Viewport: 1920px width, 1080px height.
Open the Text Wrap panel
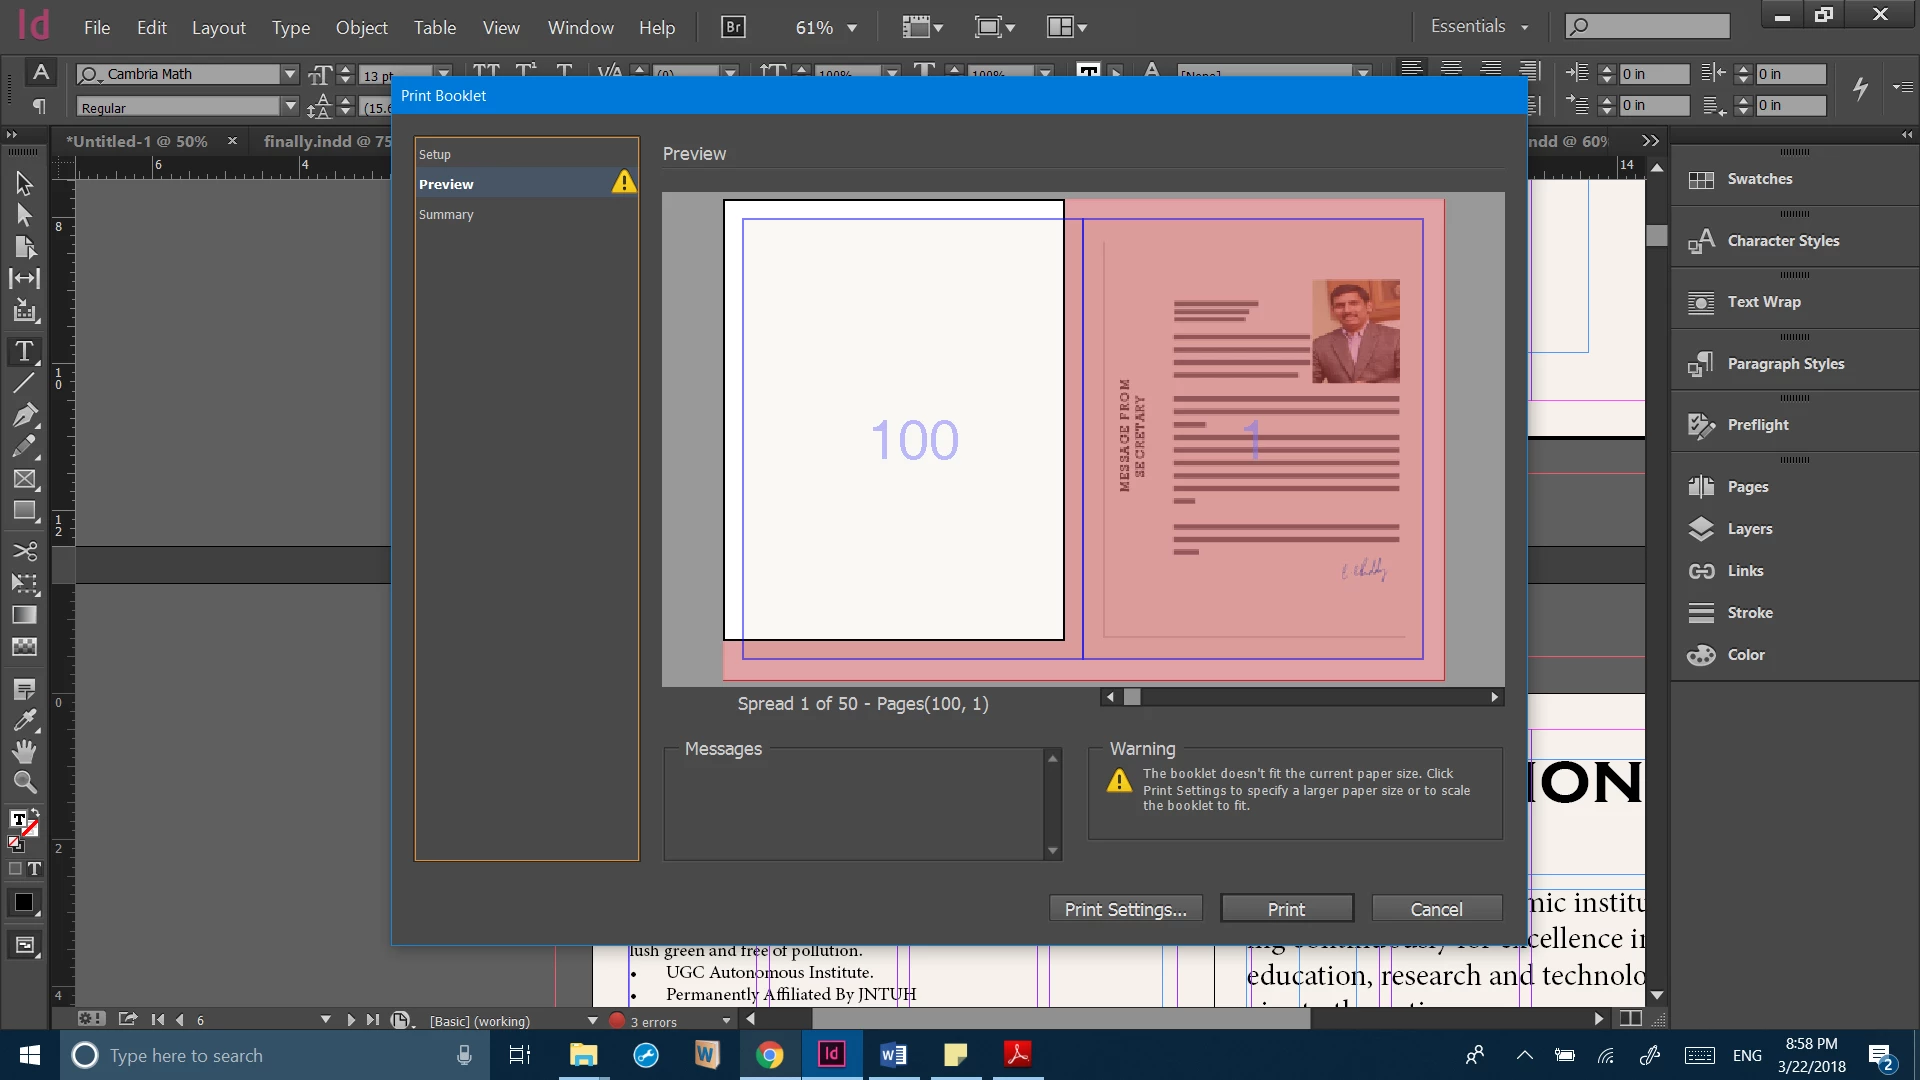point(1763,302)
